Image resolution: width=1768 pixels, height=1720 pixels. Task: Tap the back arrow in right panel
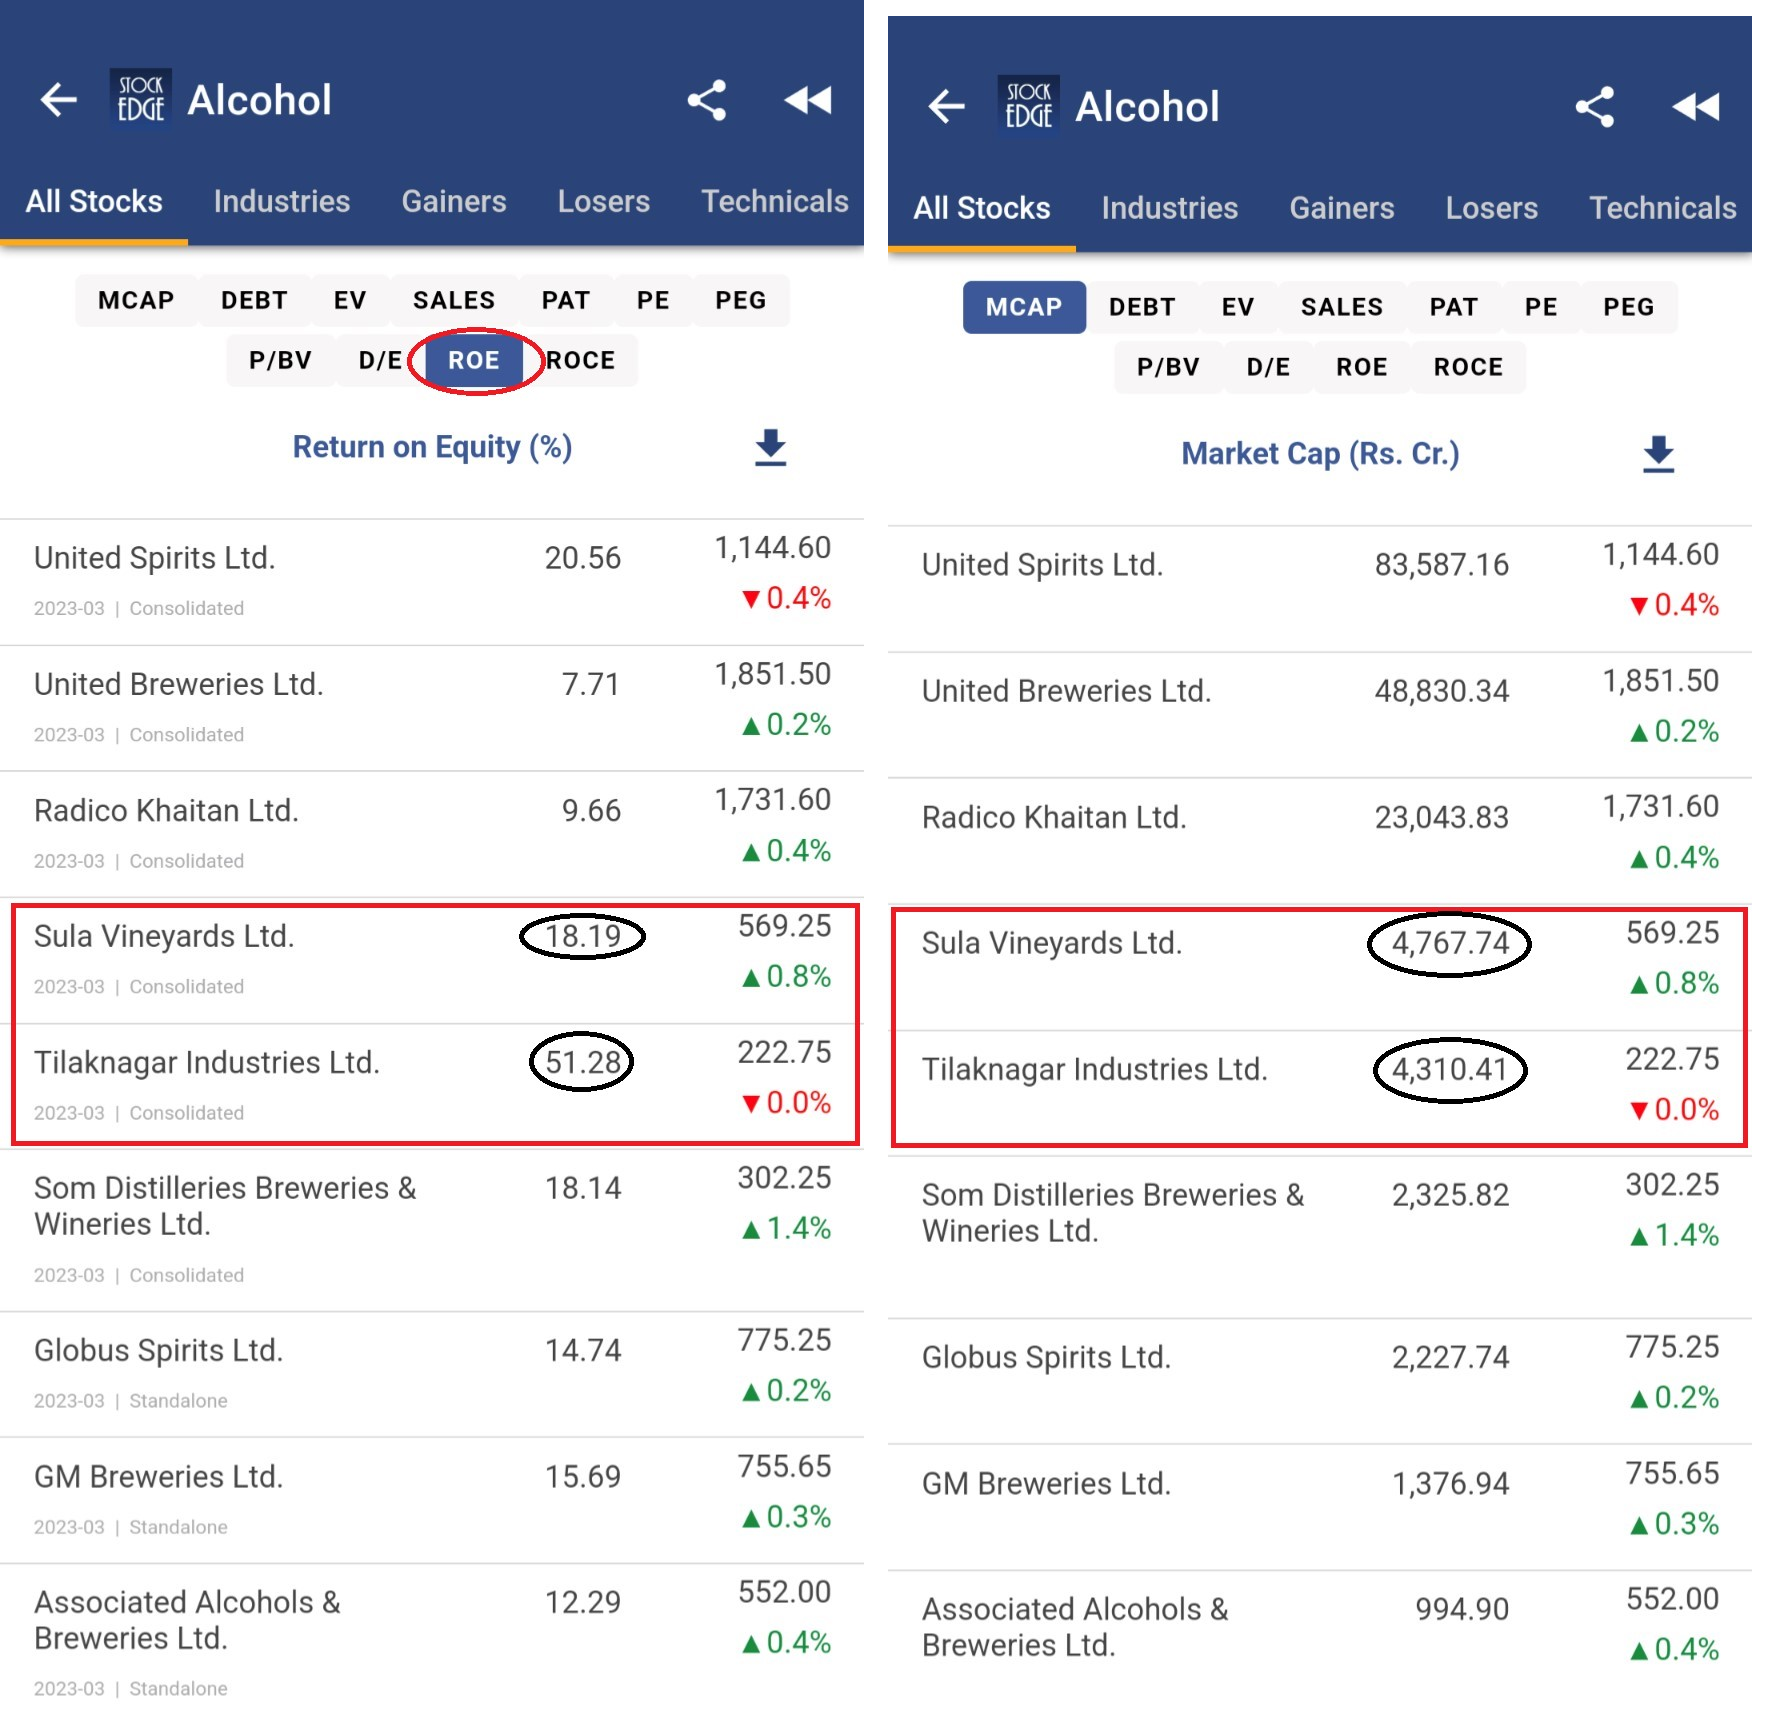click(x=946, y=107)
